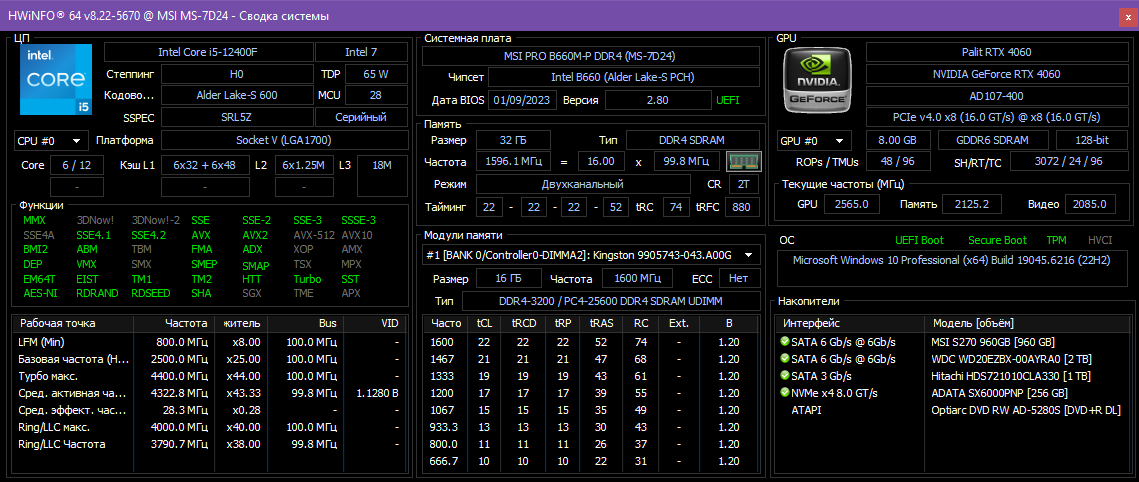The height and width of the screenshot is (482, 1139).
Task: Click the LFM (Min) operating point row
Action: [209, 342]
